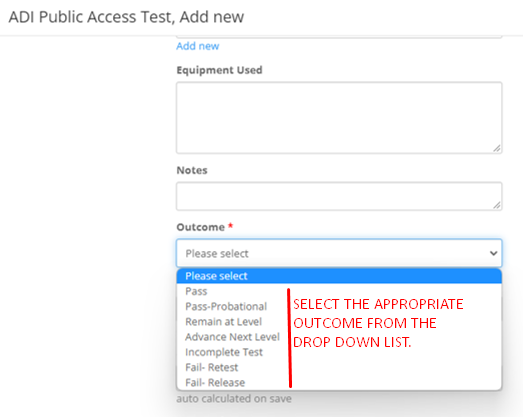The height and width of the screenshot is (417, 528).
Task: Click the Add new link
Action: (x=198, y=46)
